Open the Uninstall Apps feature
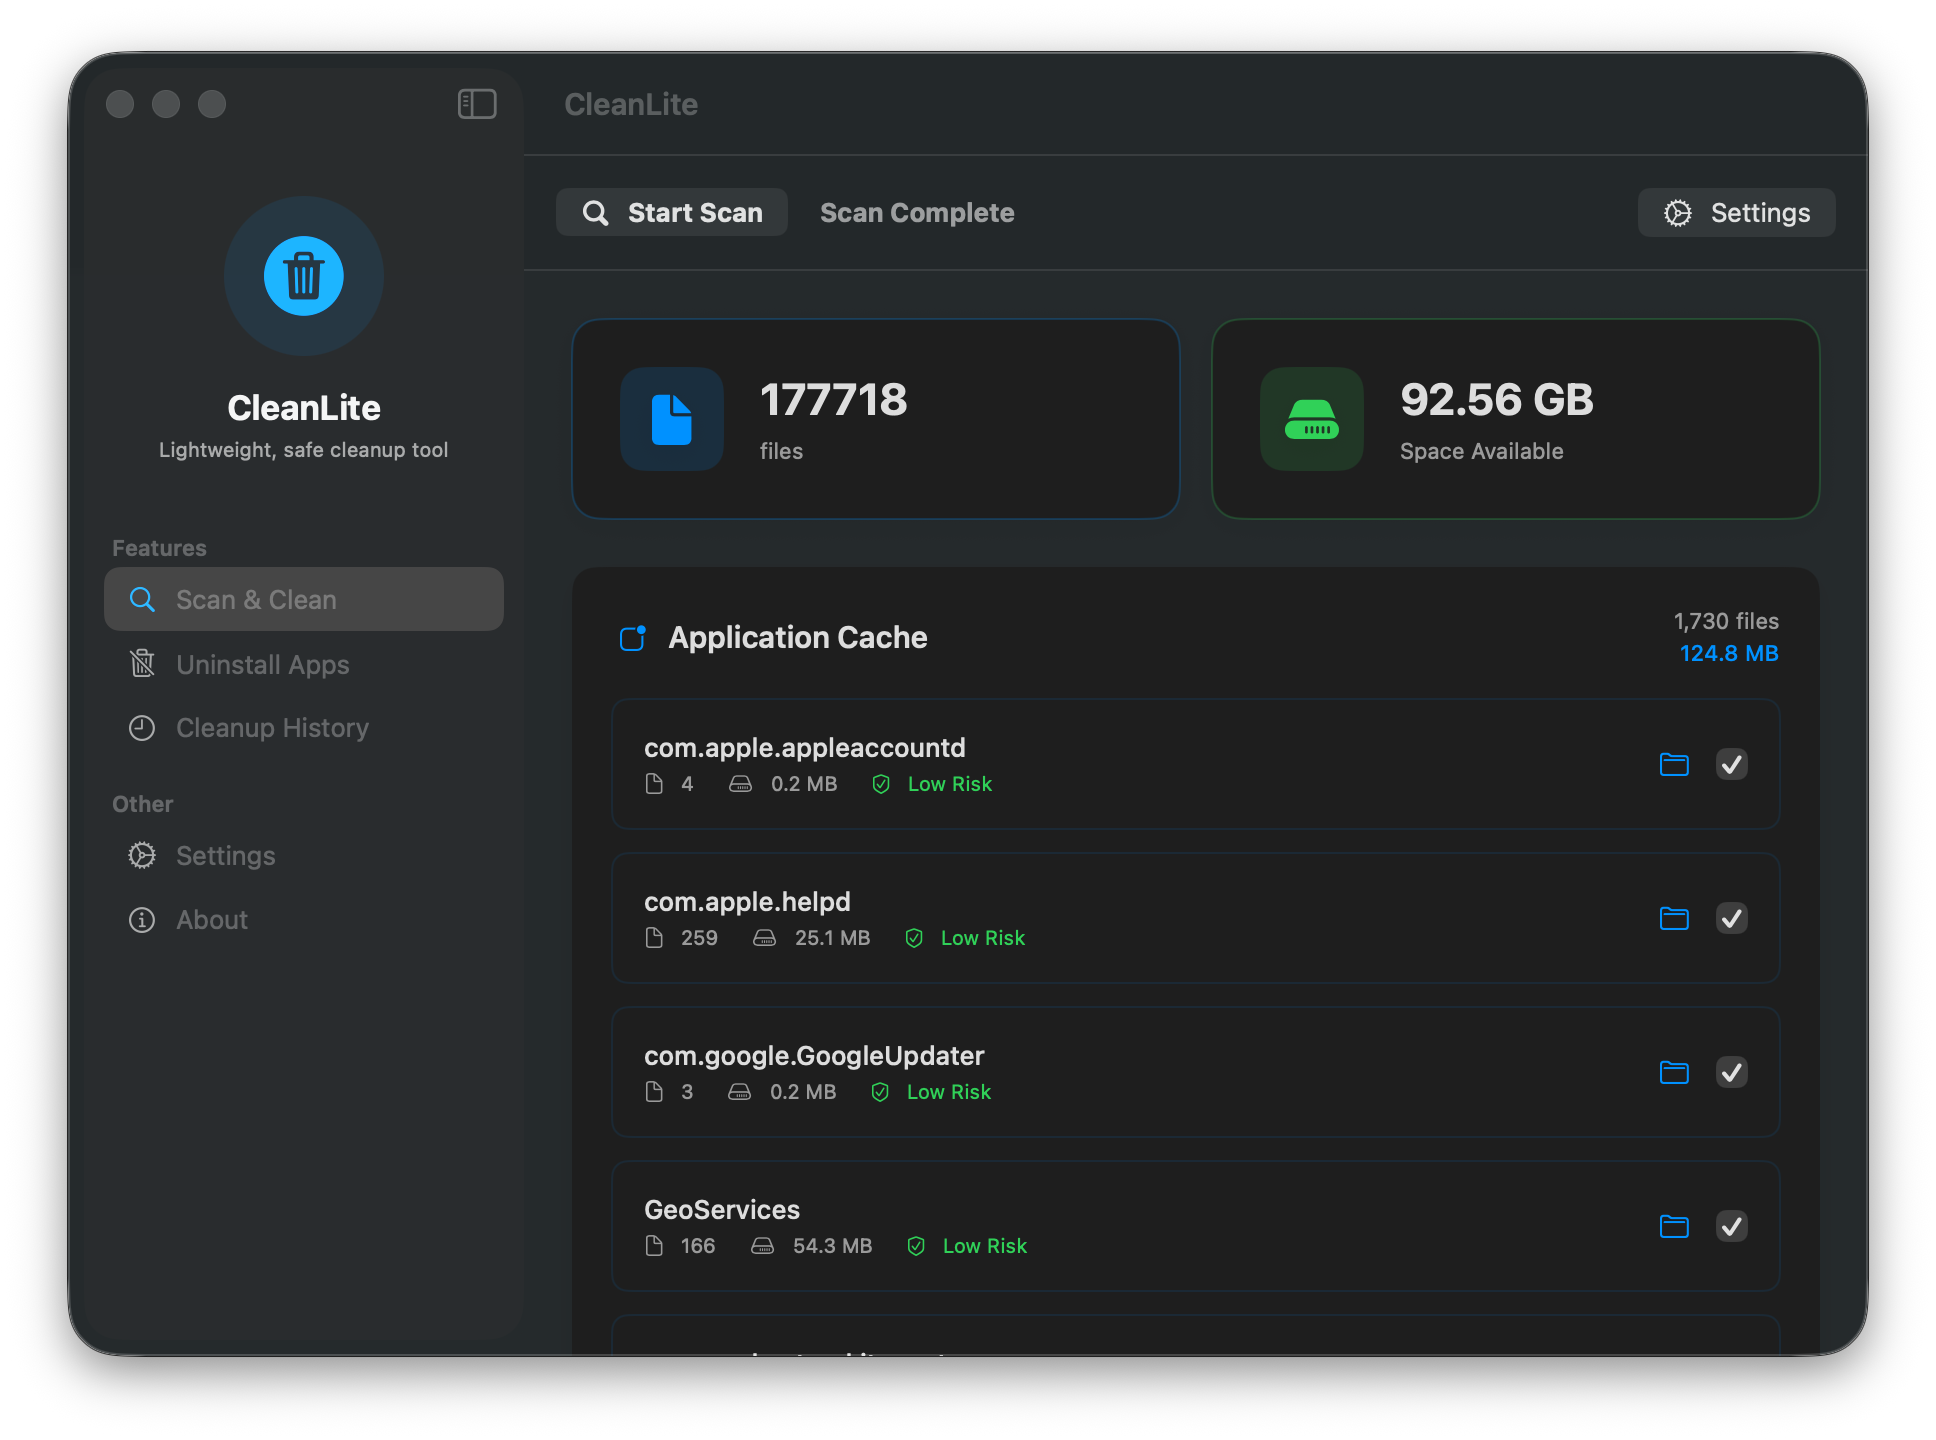 [x=262, y=664]
